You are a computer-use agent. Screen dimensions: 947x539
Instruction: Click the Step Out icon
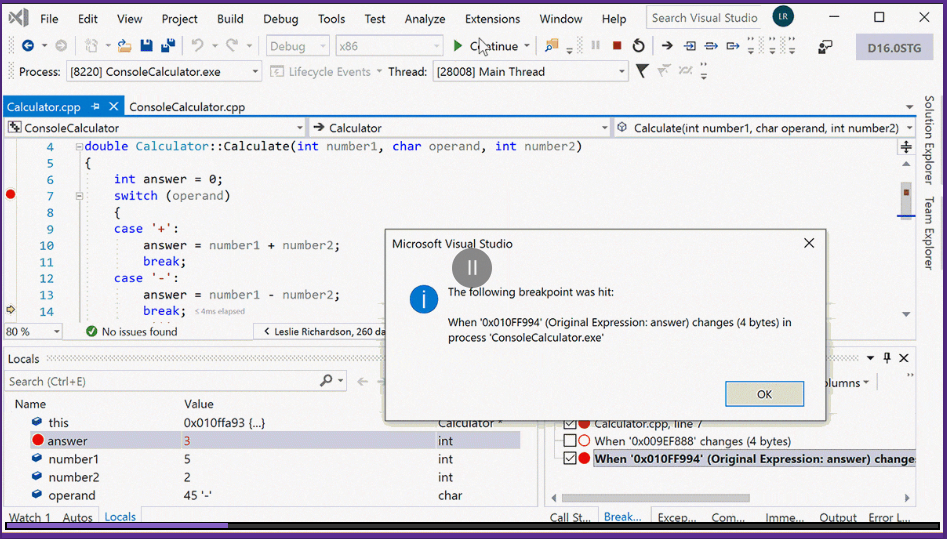733,46
